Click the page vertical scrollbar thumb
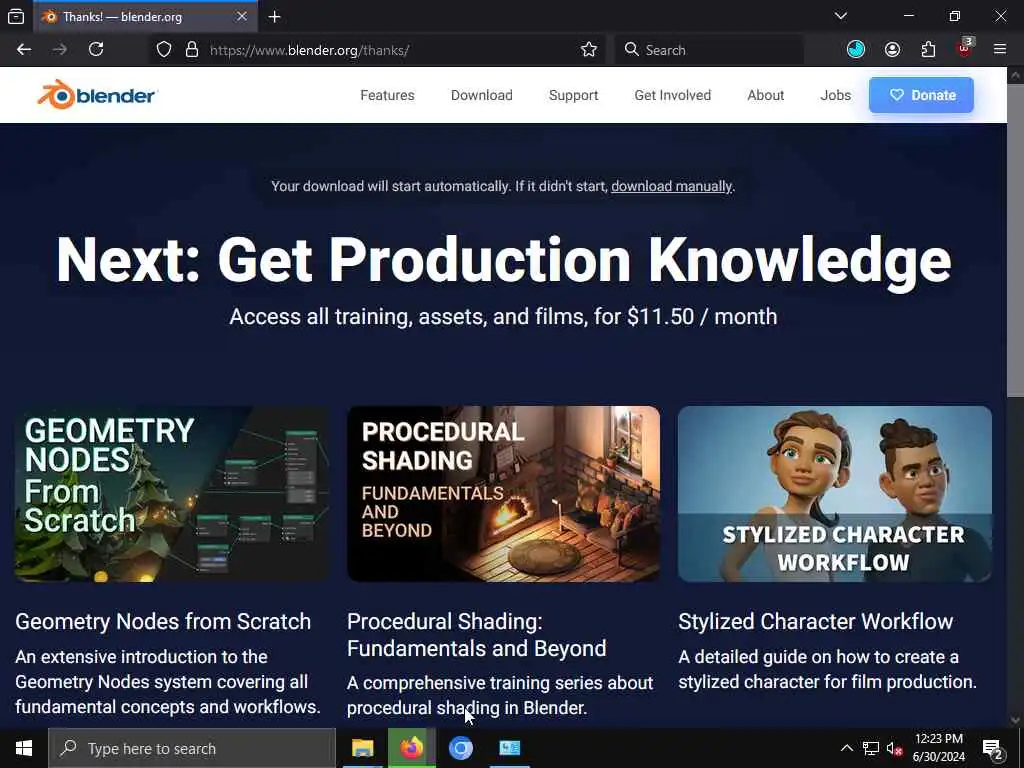Screen dimensions: 1024x768 pyautogui.click(x=1016, y=240)
